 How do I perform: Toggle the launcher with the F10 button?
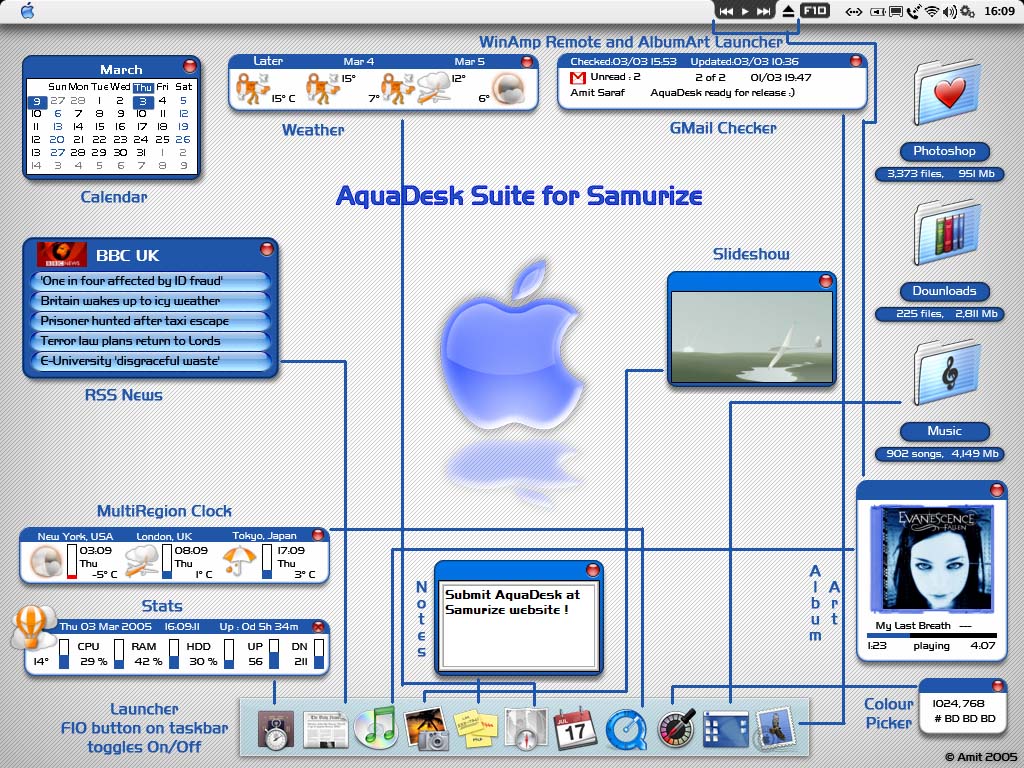pyautogui.click(x=815, y=10)
